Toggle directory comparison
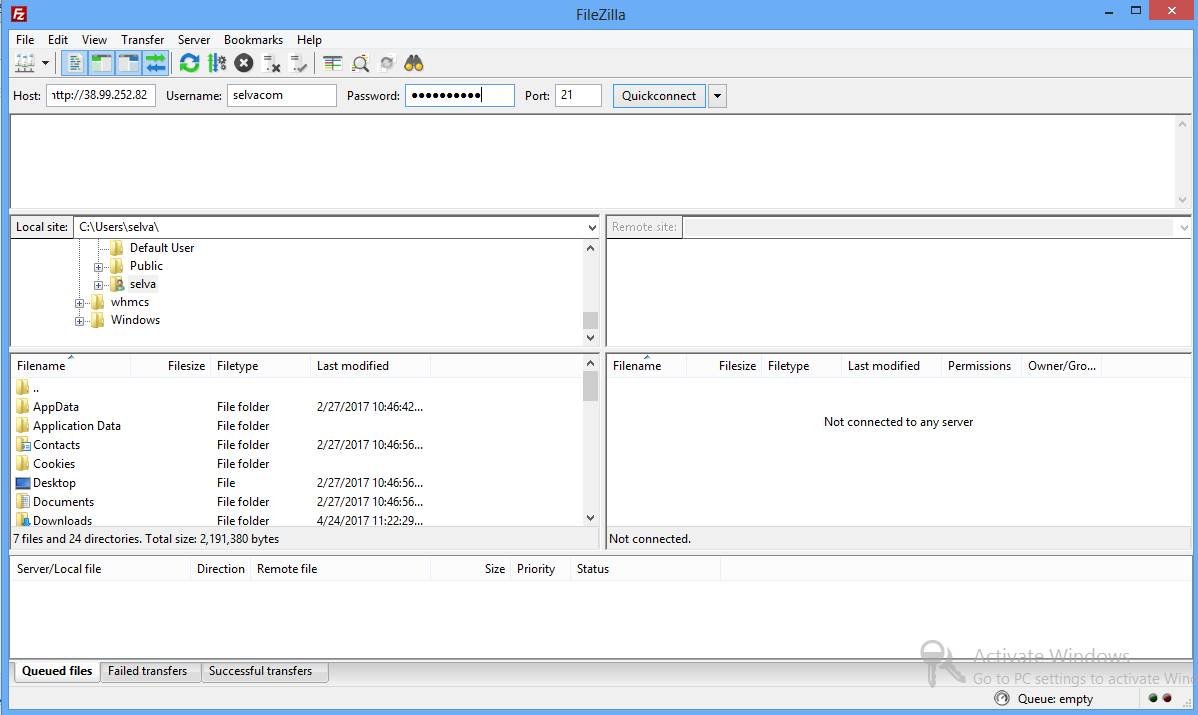The image size is (1198, 715). click(360, 63)
